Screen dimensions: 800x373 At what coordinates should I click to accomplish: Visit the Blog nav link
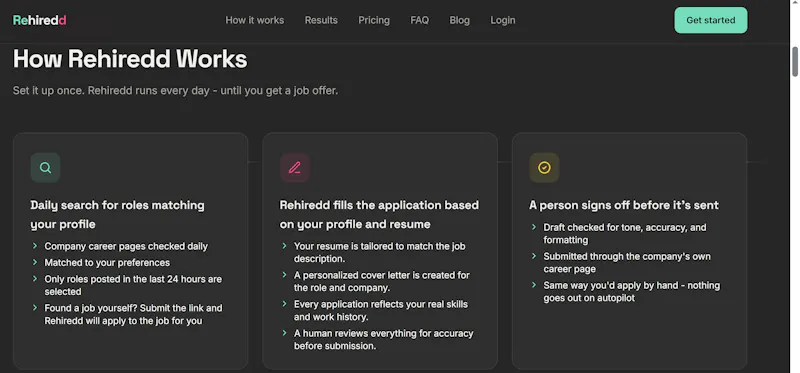point(459,20)
